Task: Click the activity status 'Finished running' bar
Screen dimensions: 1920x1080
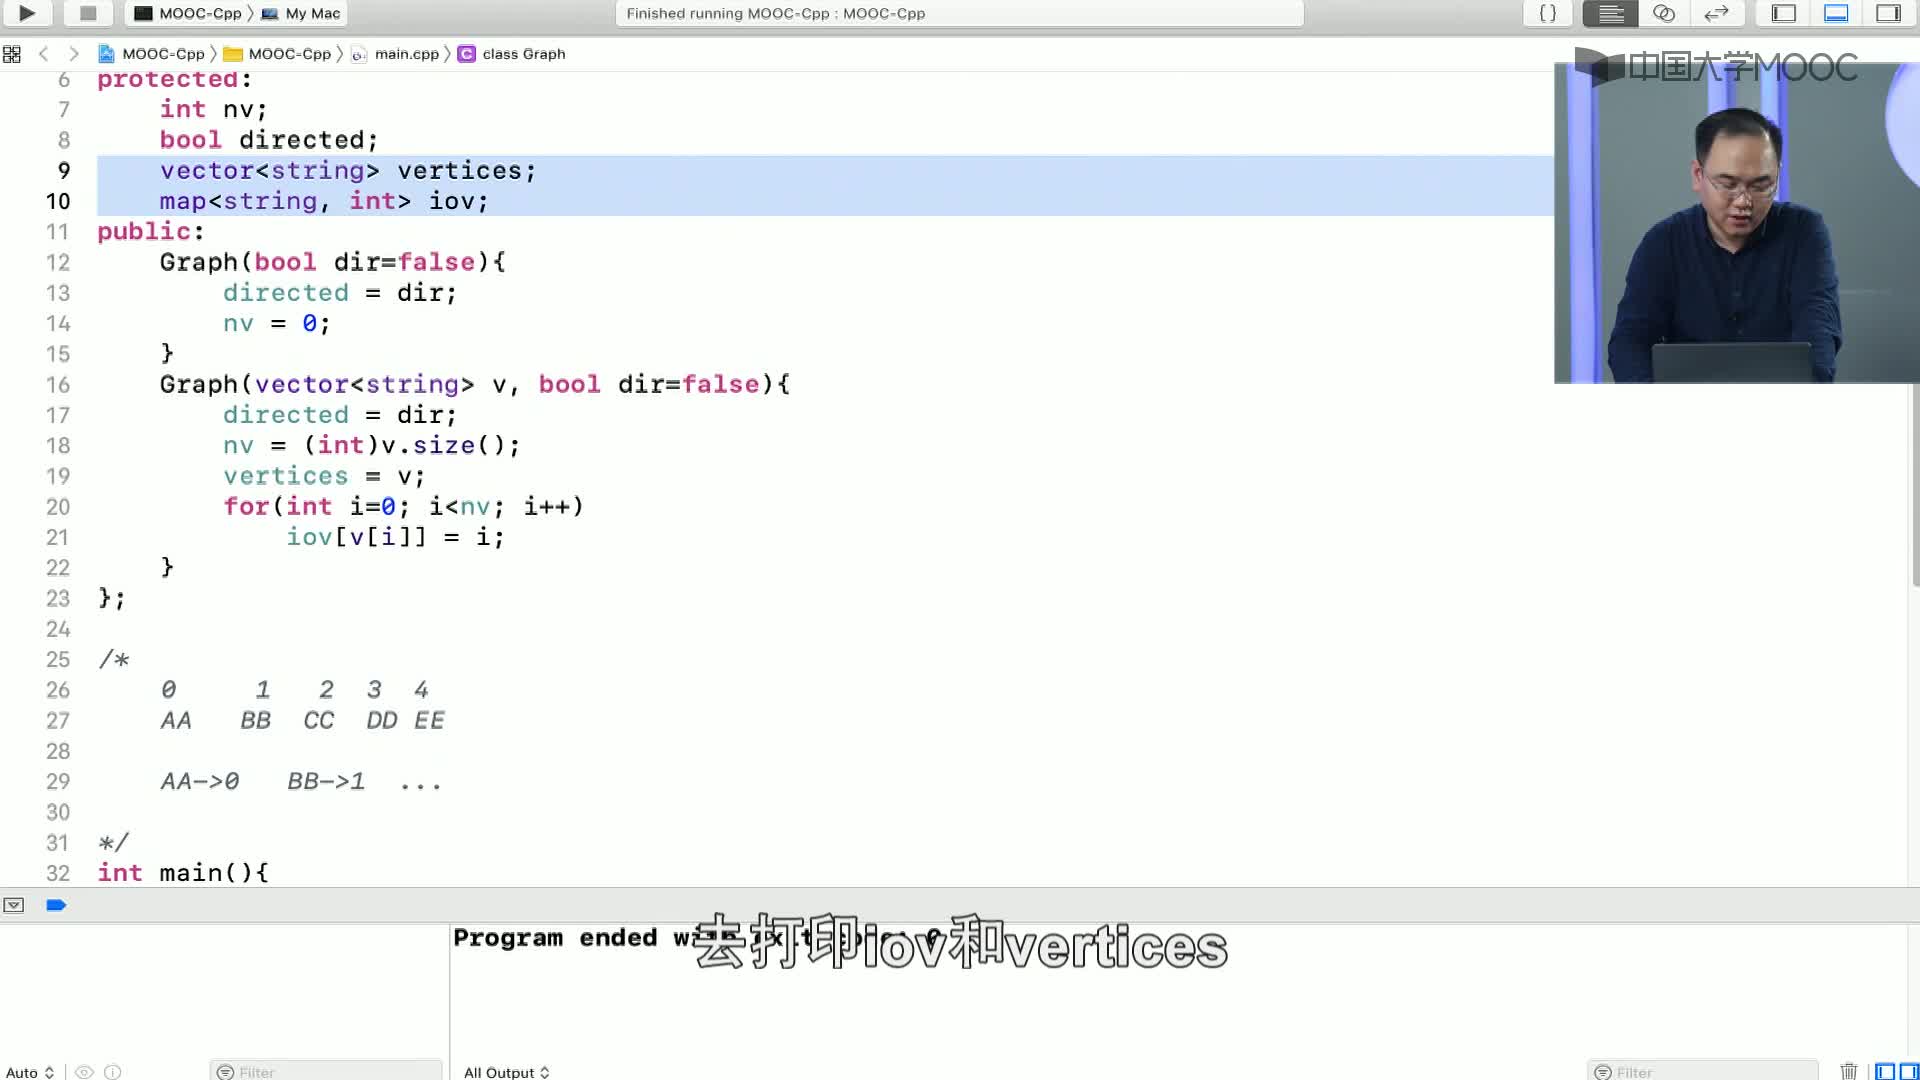Action: point(959,13)
